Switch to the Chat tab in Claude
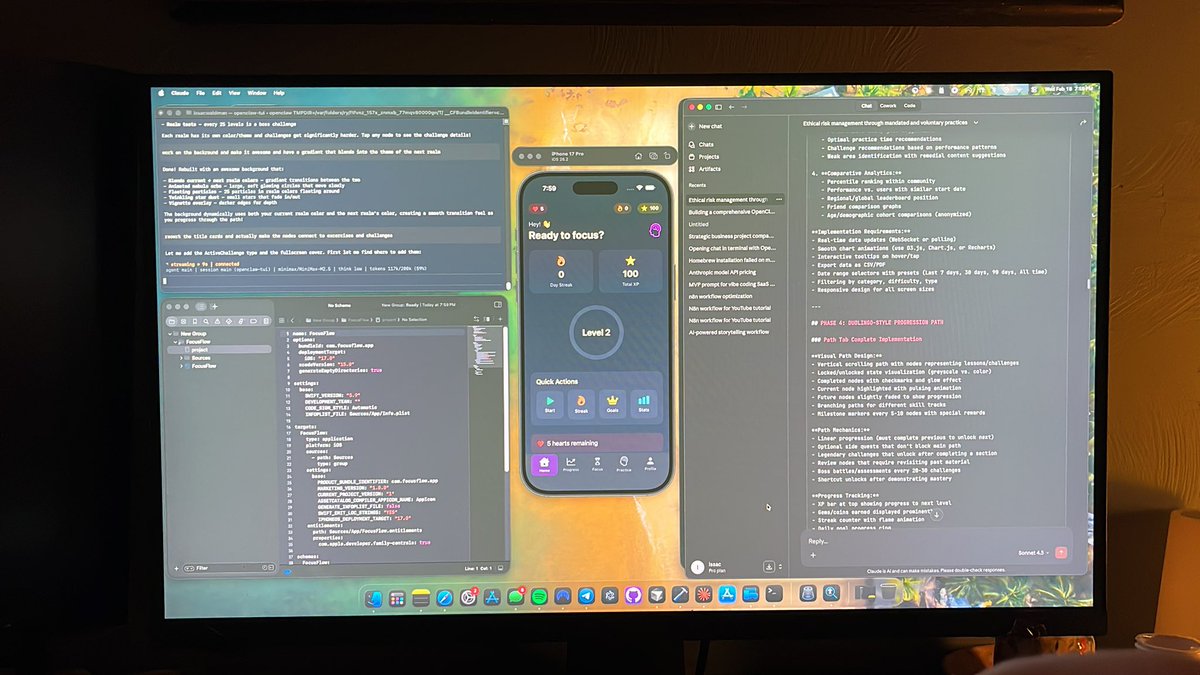Viewport: 1200px width, 675px height. tap(866, 105)
